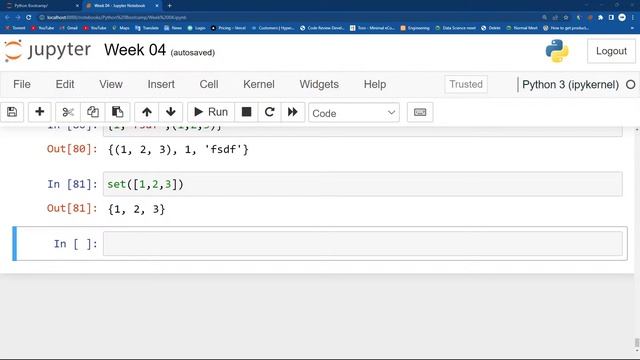Click the (autosaved) checkpoint status

tap(193, 53)
